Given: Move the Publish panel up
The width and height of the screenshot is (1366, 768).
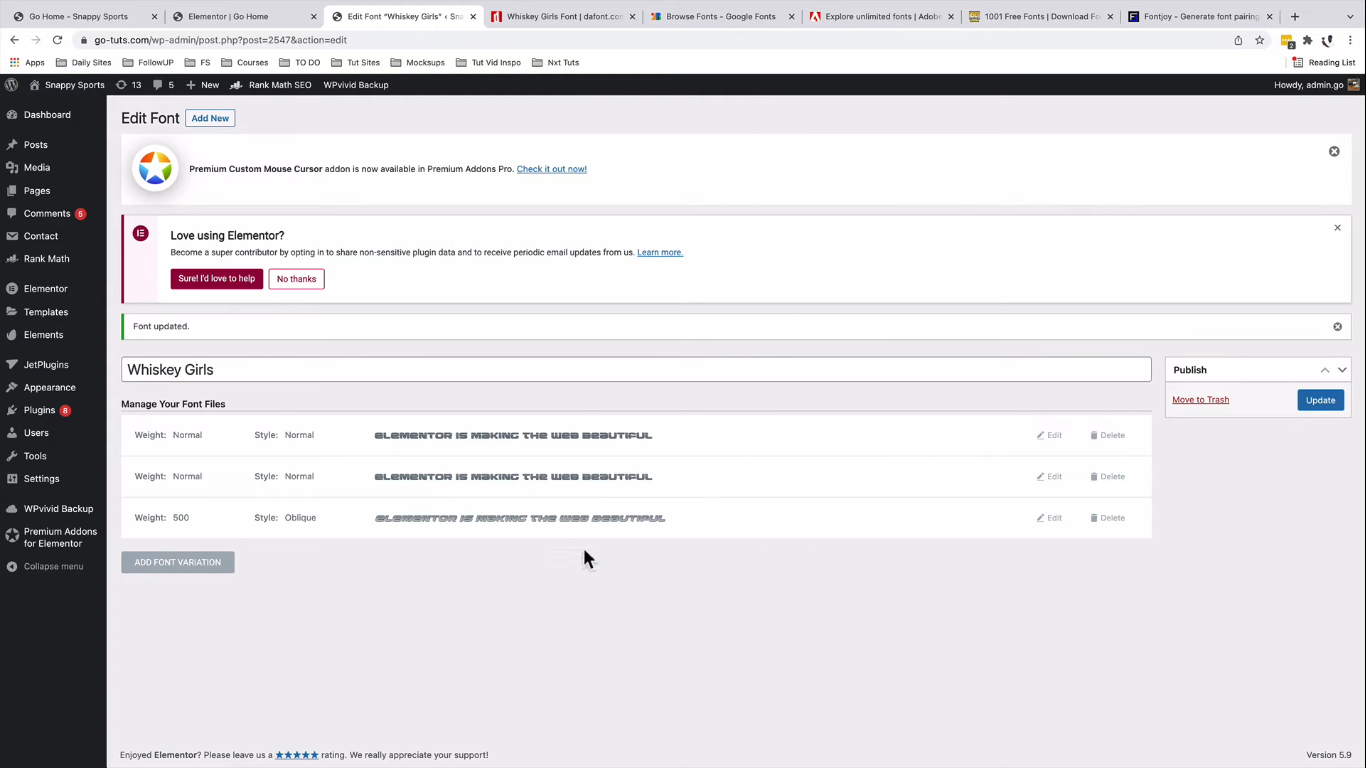Looking at the screenshot, I should (x=1325, y=370).
